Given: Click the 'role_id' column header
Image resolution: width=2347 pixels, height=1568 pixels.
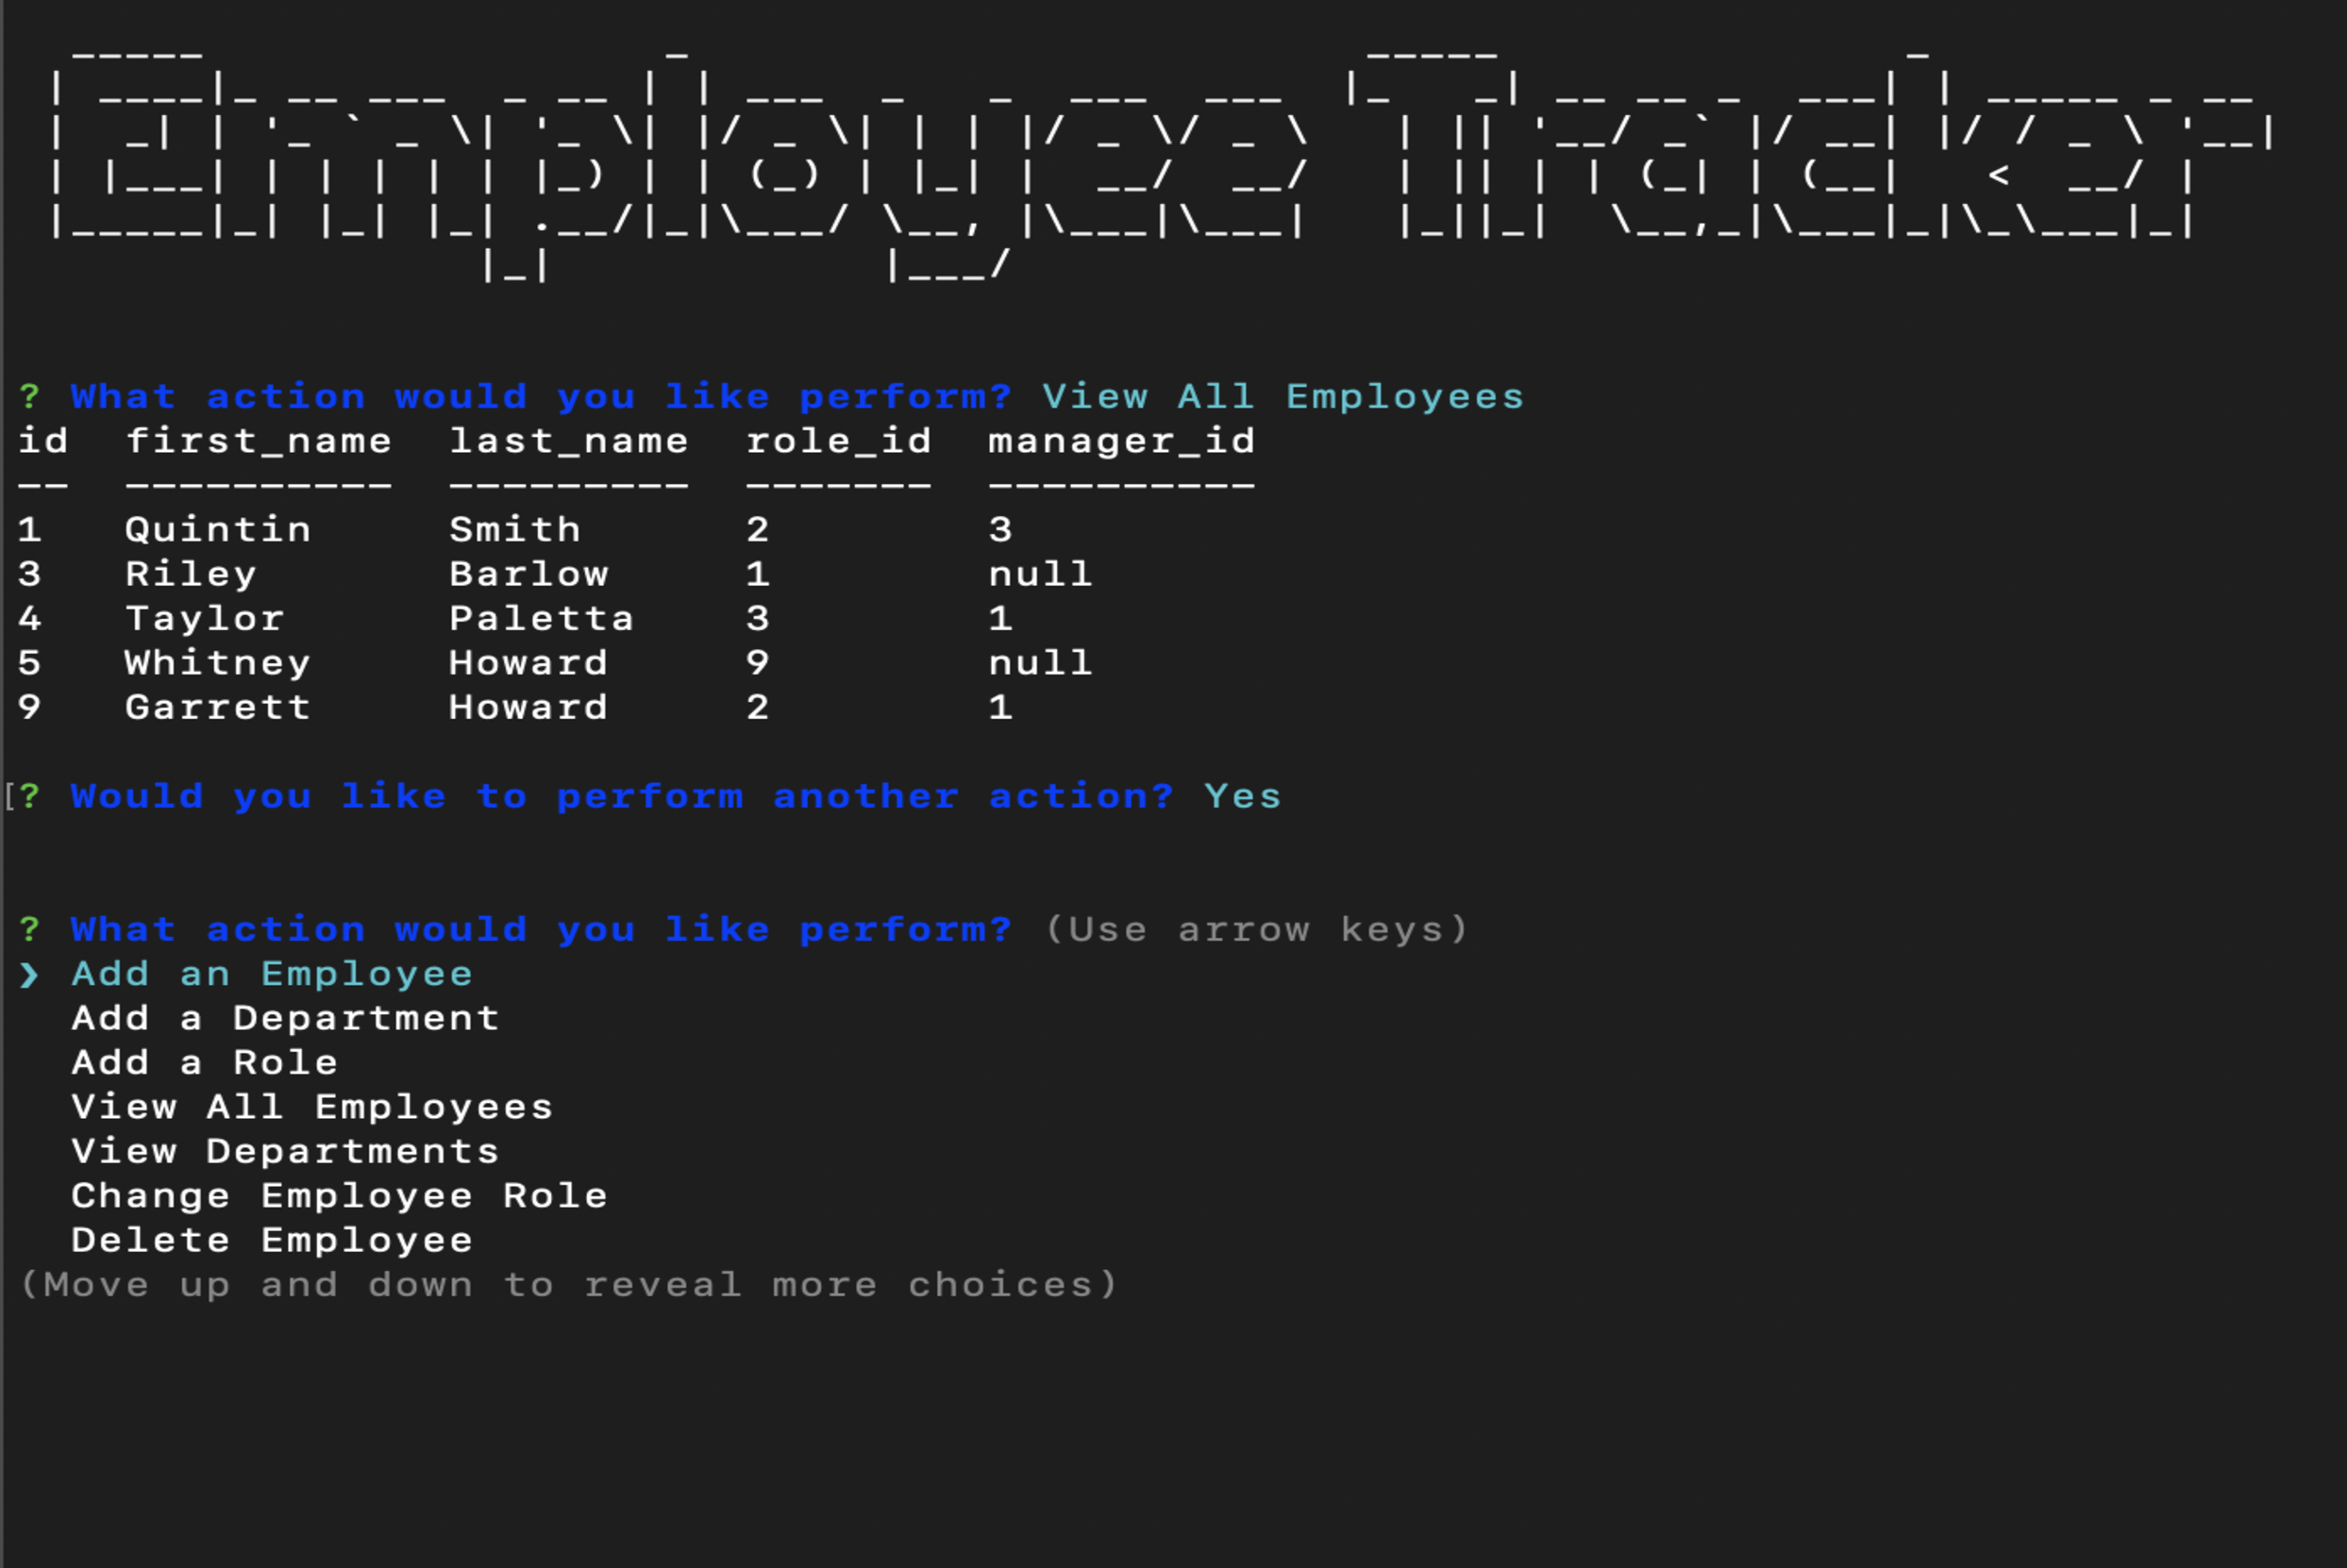Looking at the screenshot, I should [838, 441].
